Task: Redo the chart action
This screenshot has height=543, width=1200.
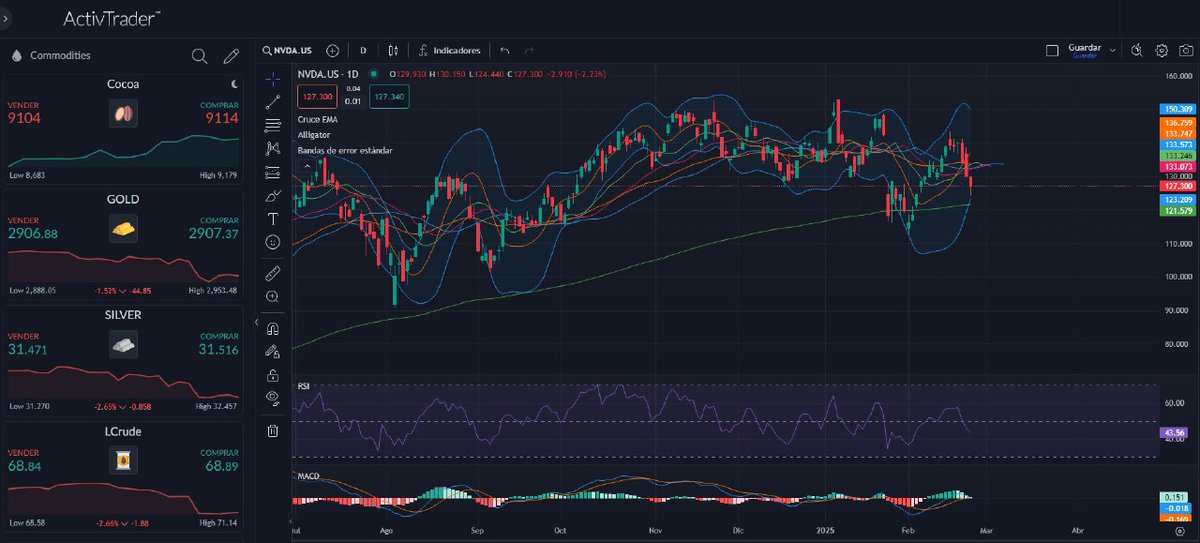Action: [530, 50]
